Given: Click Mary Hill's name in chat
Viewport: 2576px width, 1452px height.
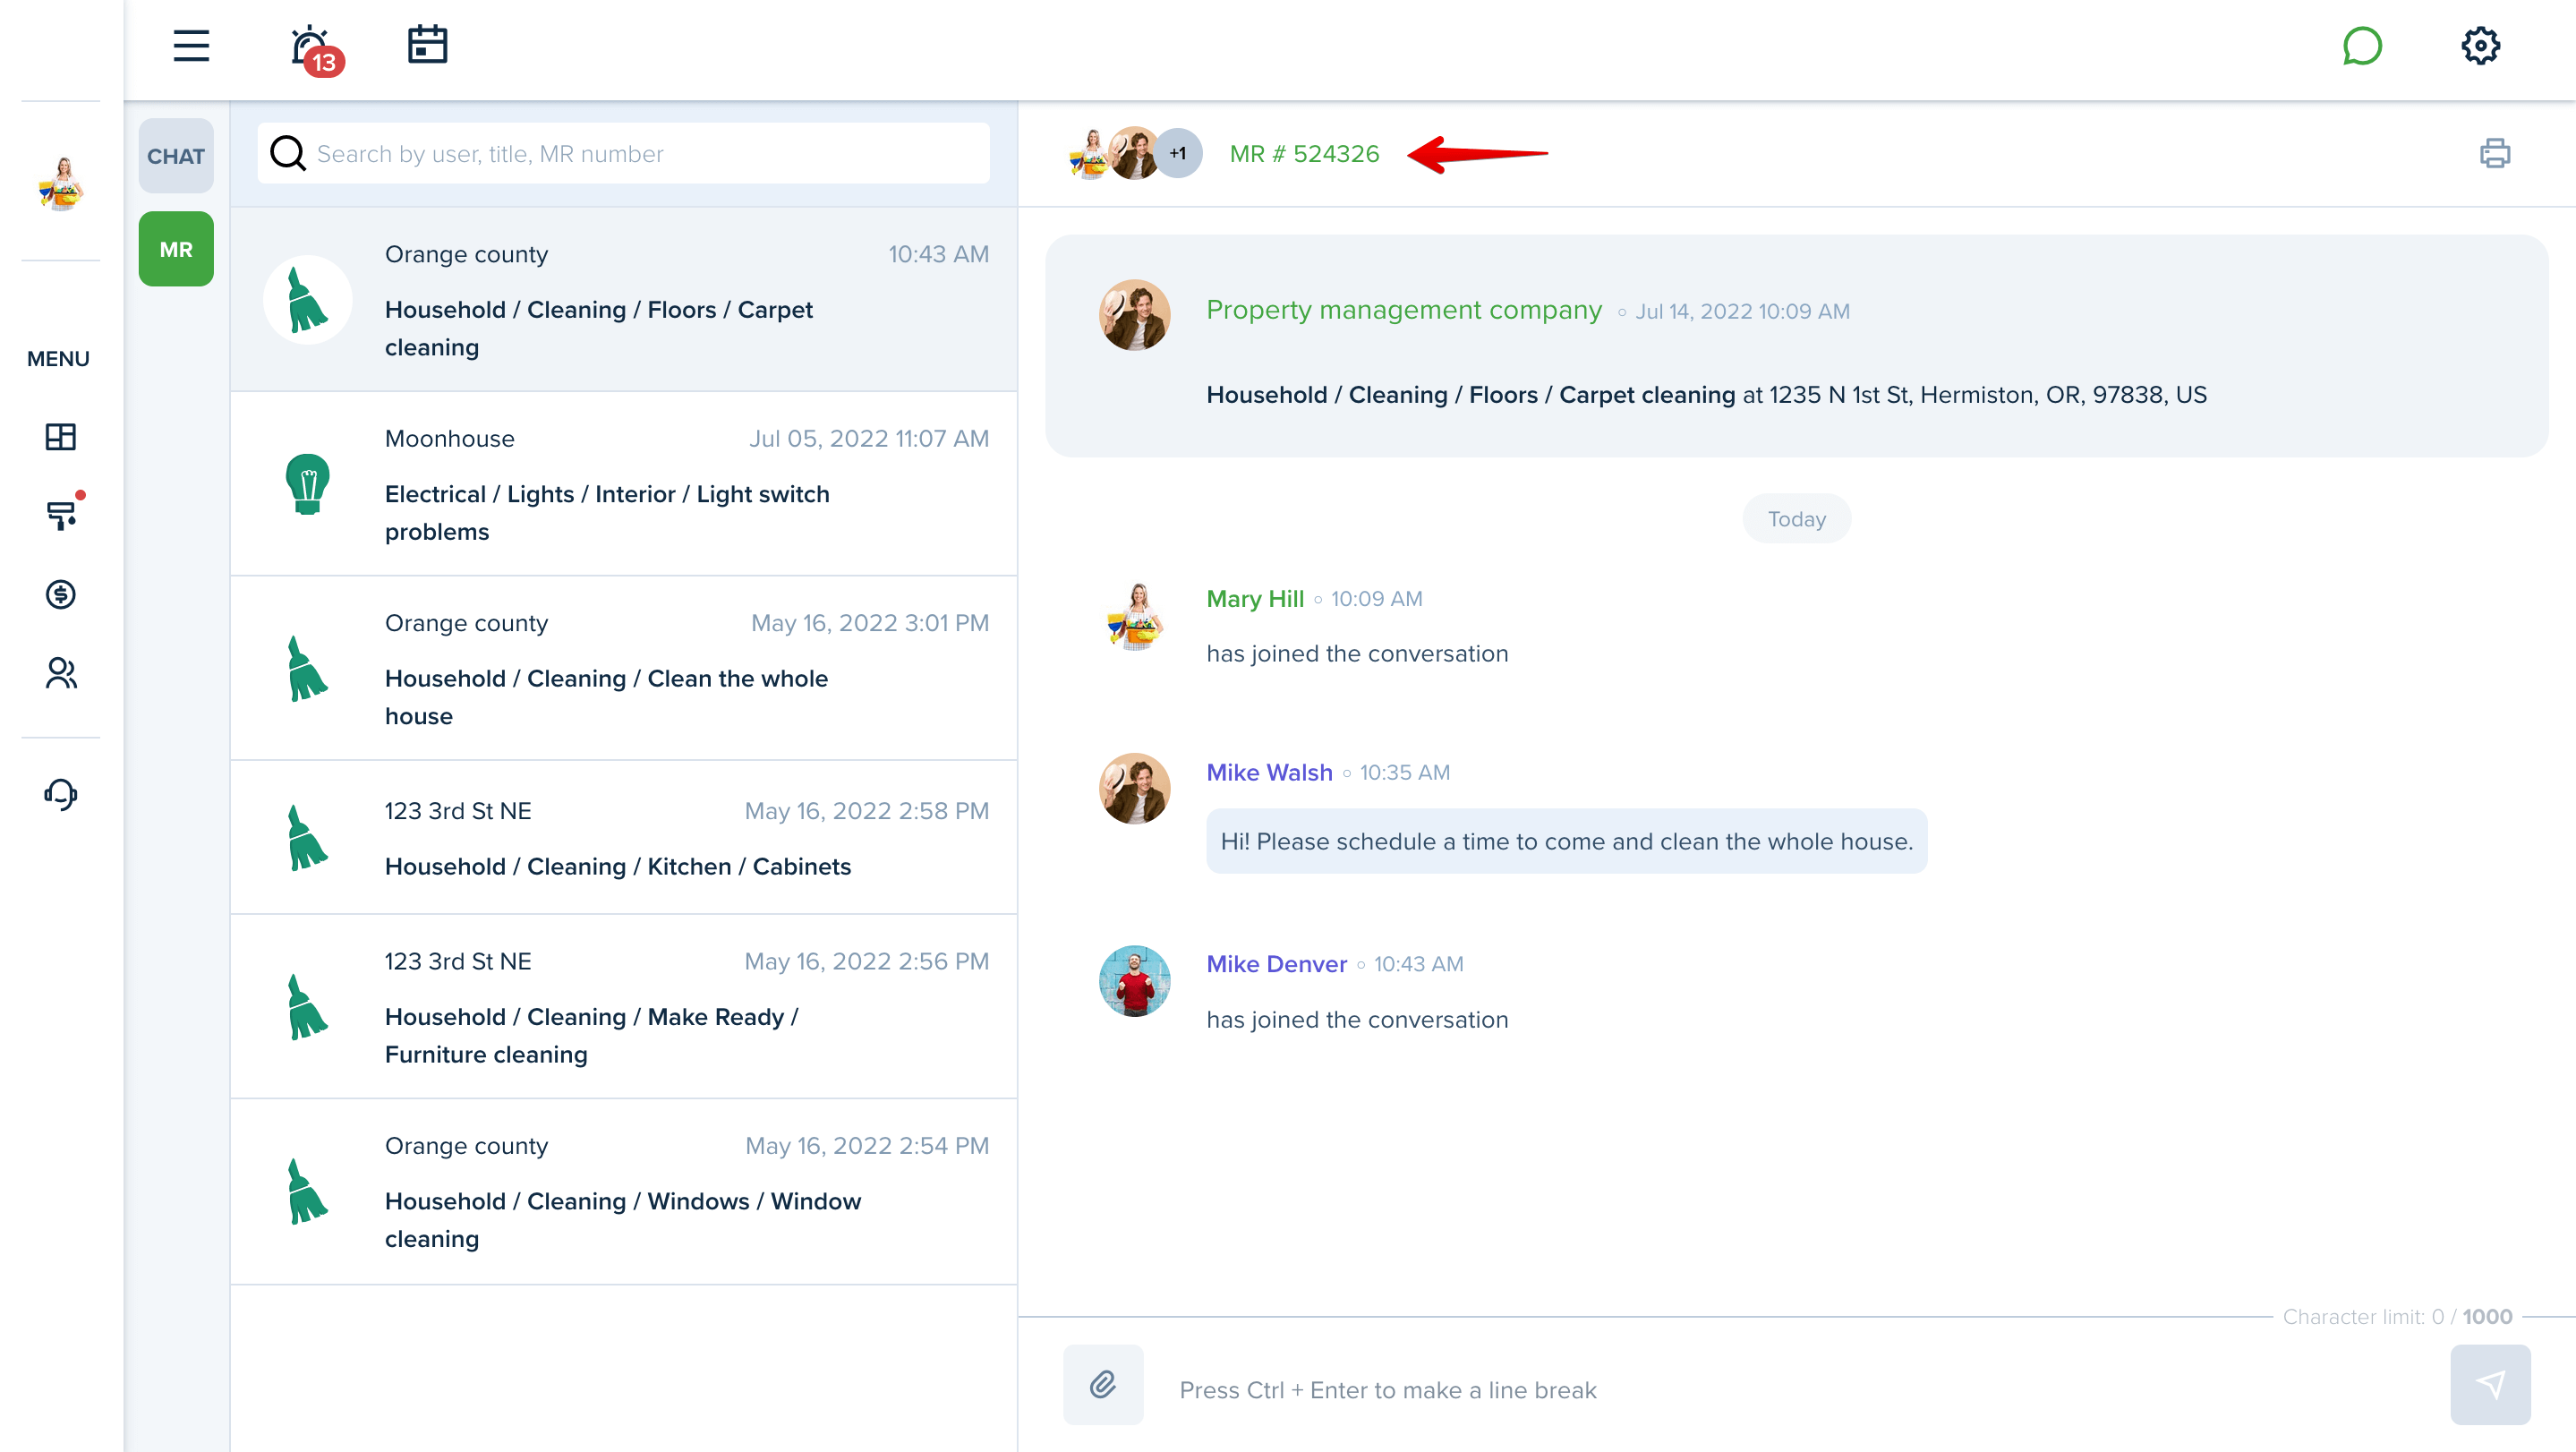Looking at the screenshot, I should coord(1255,598).
